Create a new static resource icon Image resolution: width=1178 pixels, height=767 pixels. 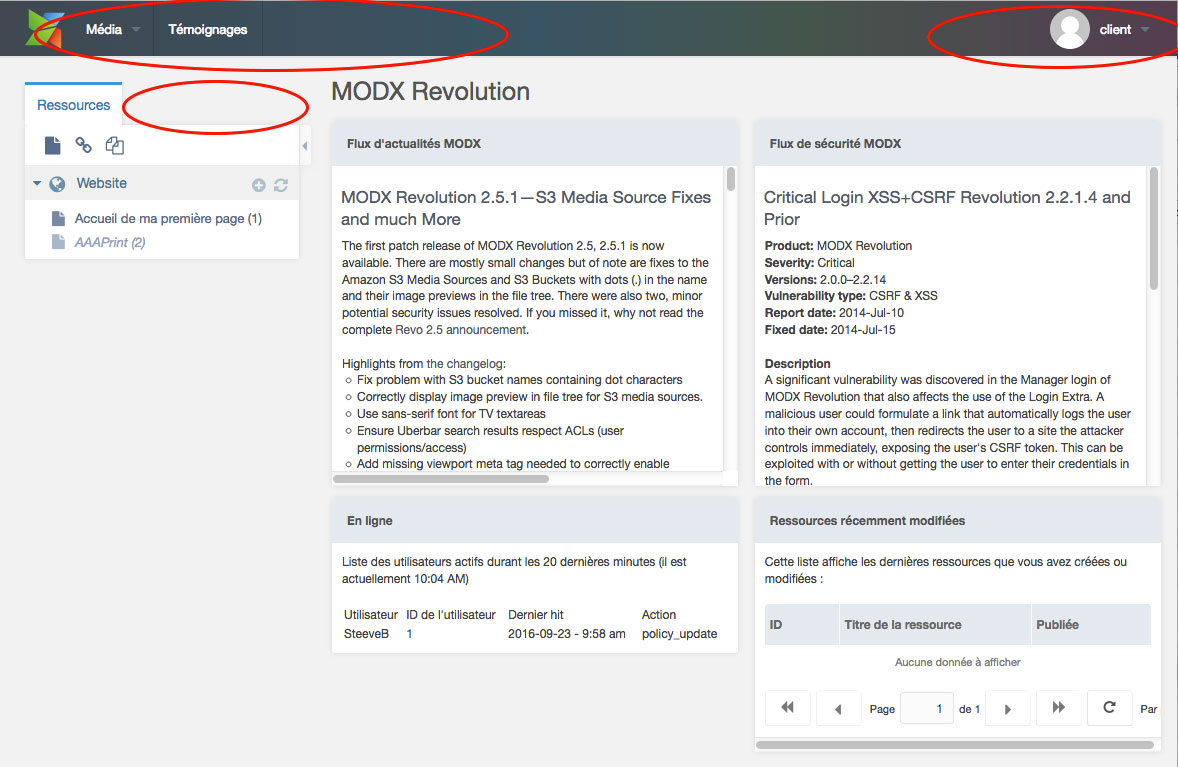[x=114, y=145]
